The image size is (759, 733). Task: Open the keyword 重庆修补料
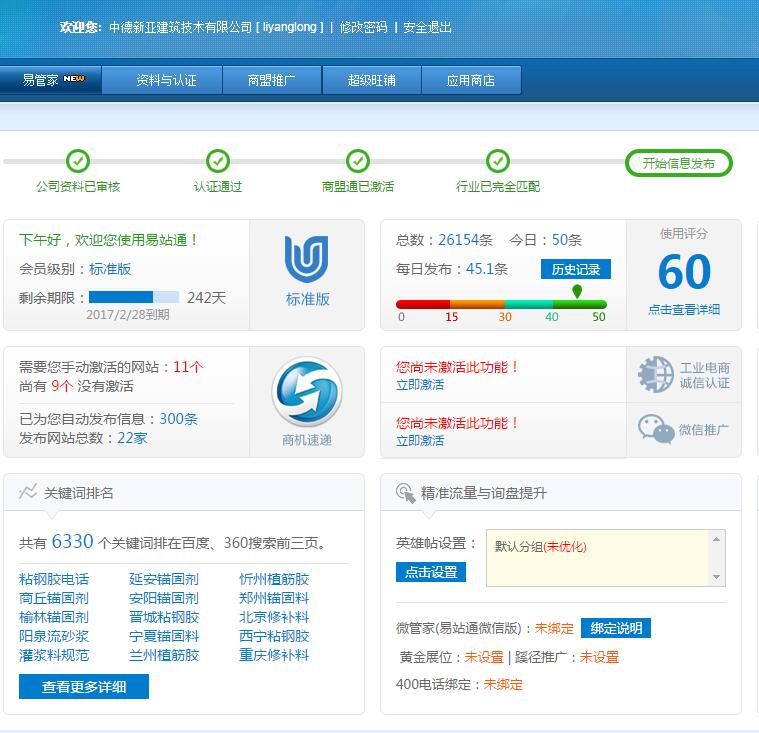point(274,655)
